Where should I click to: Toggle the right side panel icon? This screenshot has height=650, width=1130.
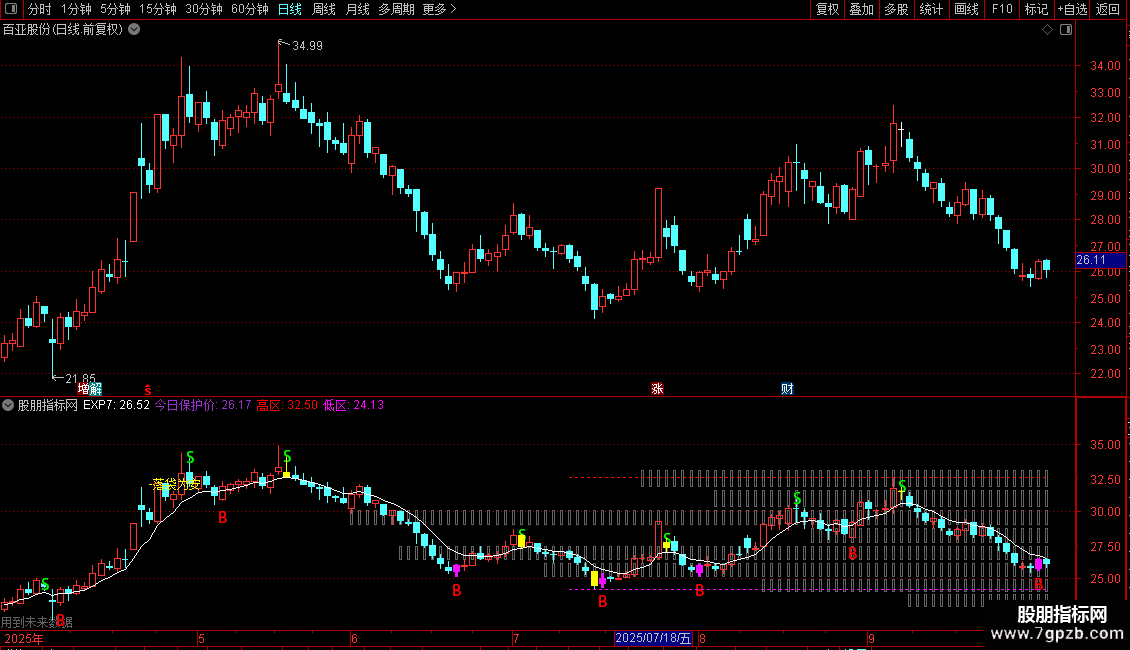point(1066,30)
